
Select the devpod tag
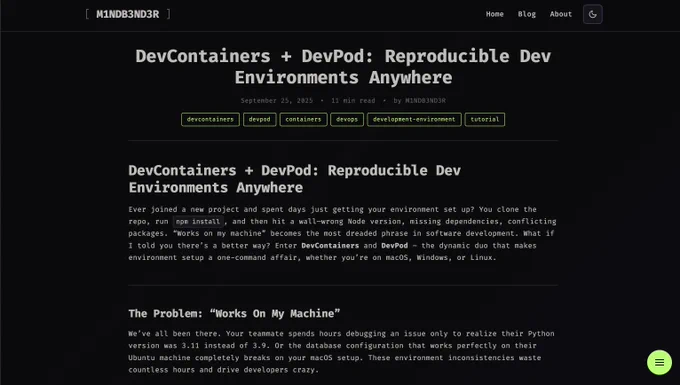click(259, 119)
